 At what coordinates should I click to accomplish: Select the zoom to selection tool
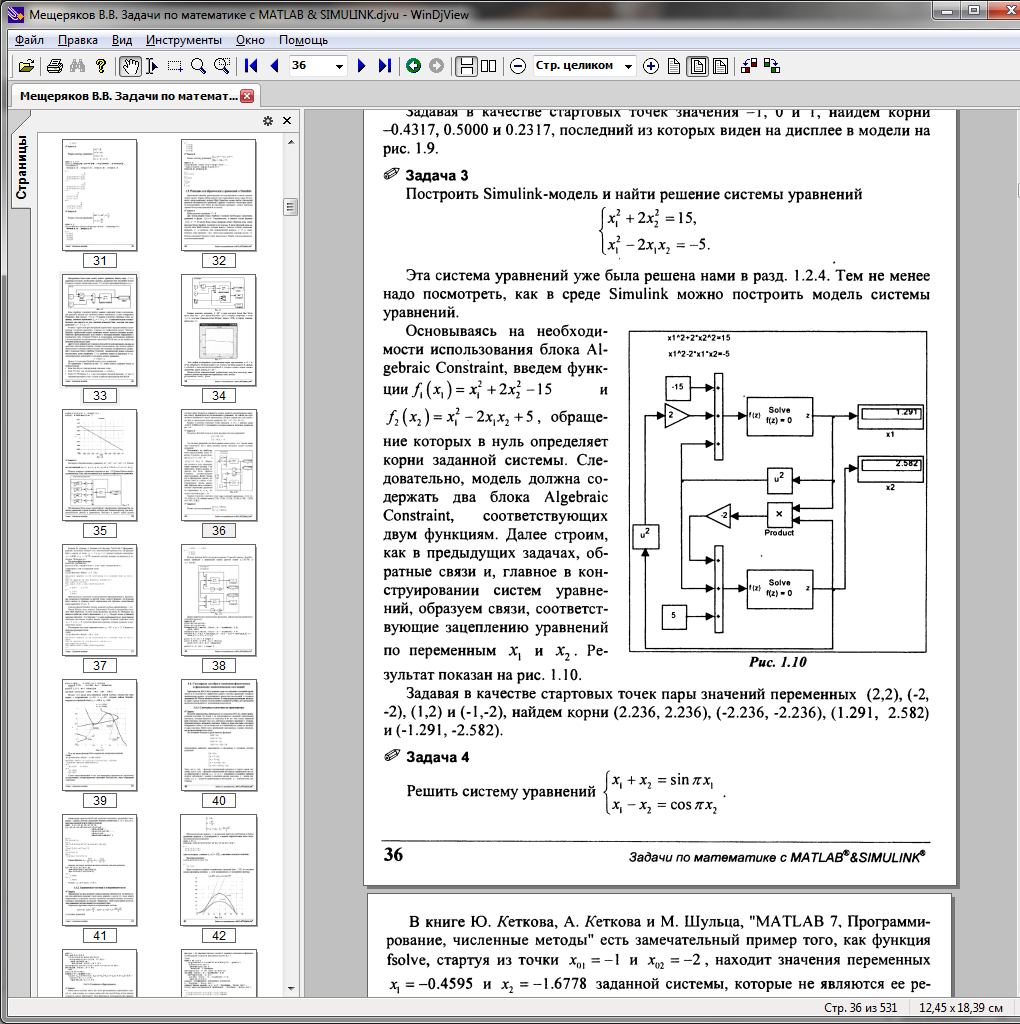pyautogui.click(x=221, y=66)
